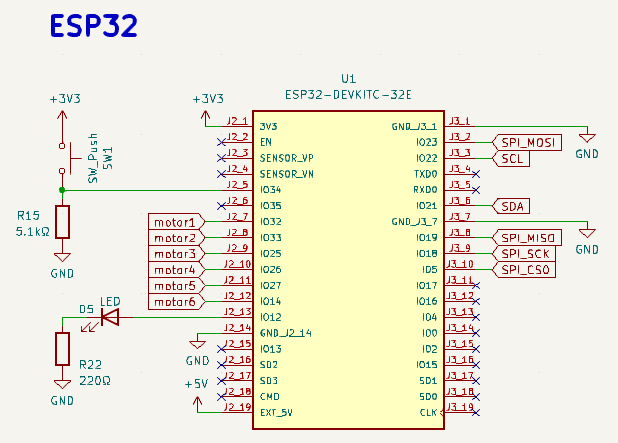This screenshot has height=443, width=618.
Task: Click the +5V power symbol at J2_19
Action: coord(197,401)
